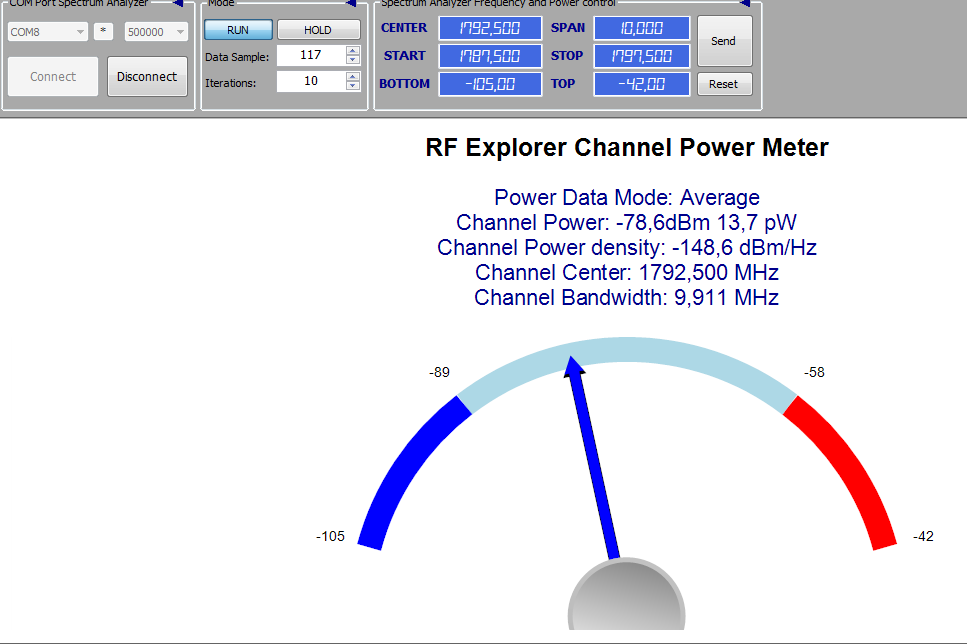Viewport: 967px width, 644px height.
Task: Click the Disconnect button
Action: point(147,76)
